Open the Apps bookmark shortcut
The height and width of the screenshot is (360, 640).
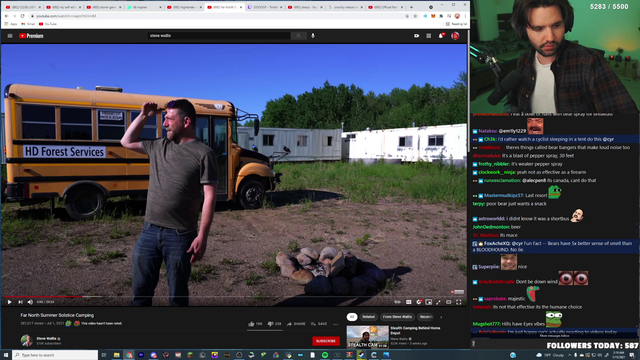pyautogui.click(x=11, y=24)
